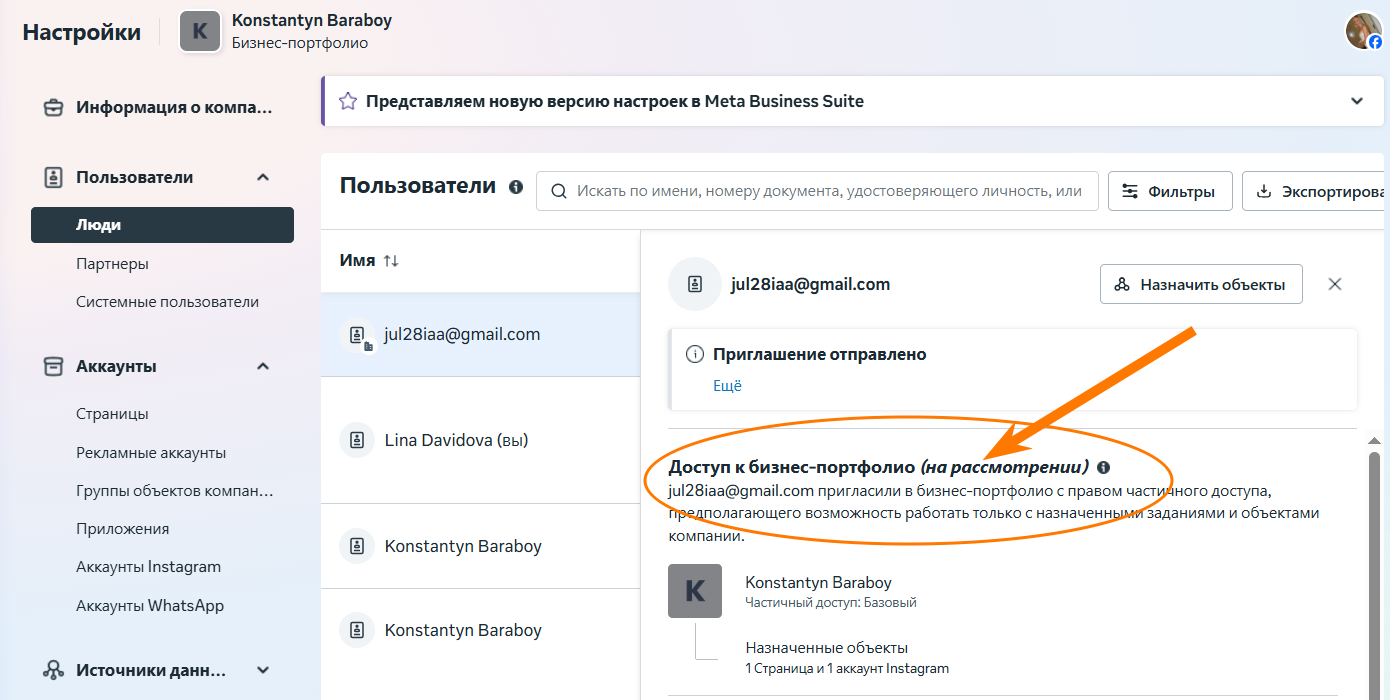This screenshot has width=1390, height=700.
Task: Click the info icon next to Пользователи heading
Action: [x=516, y=187]
